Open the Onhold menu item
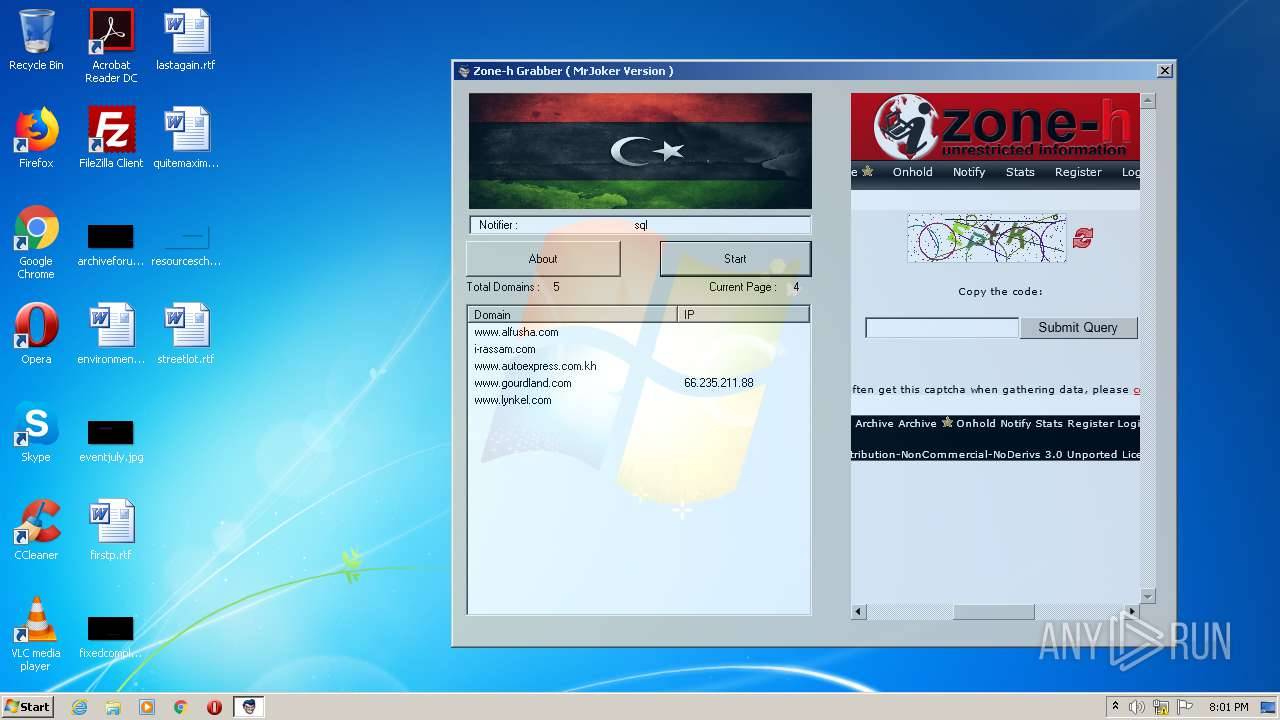This screenshot has height=720, width=1280. [x=913, y=172]
